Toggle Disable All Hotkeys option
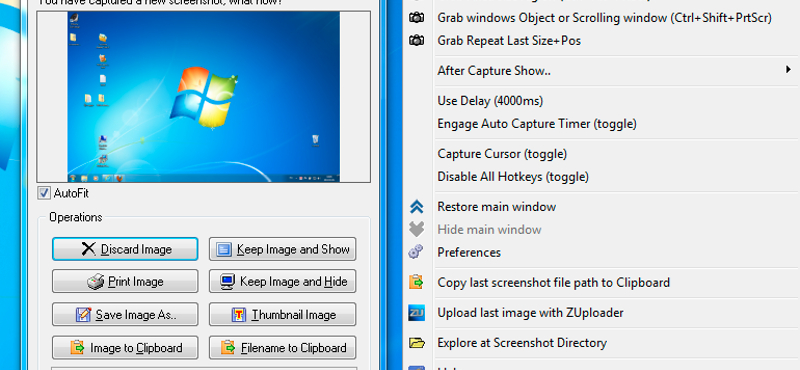 tap(513, 177)
